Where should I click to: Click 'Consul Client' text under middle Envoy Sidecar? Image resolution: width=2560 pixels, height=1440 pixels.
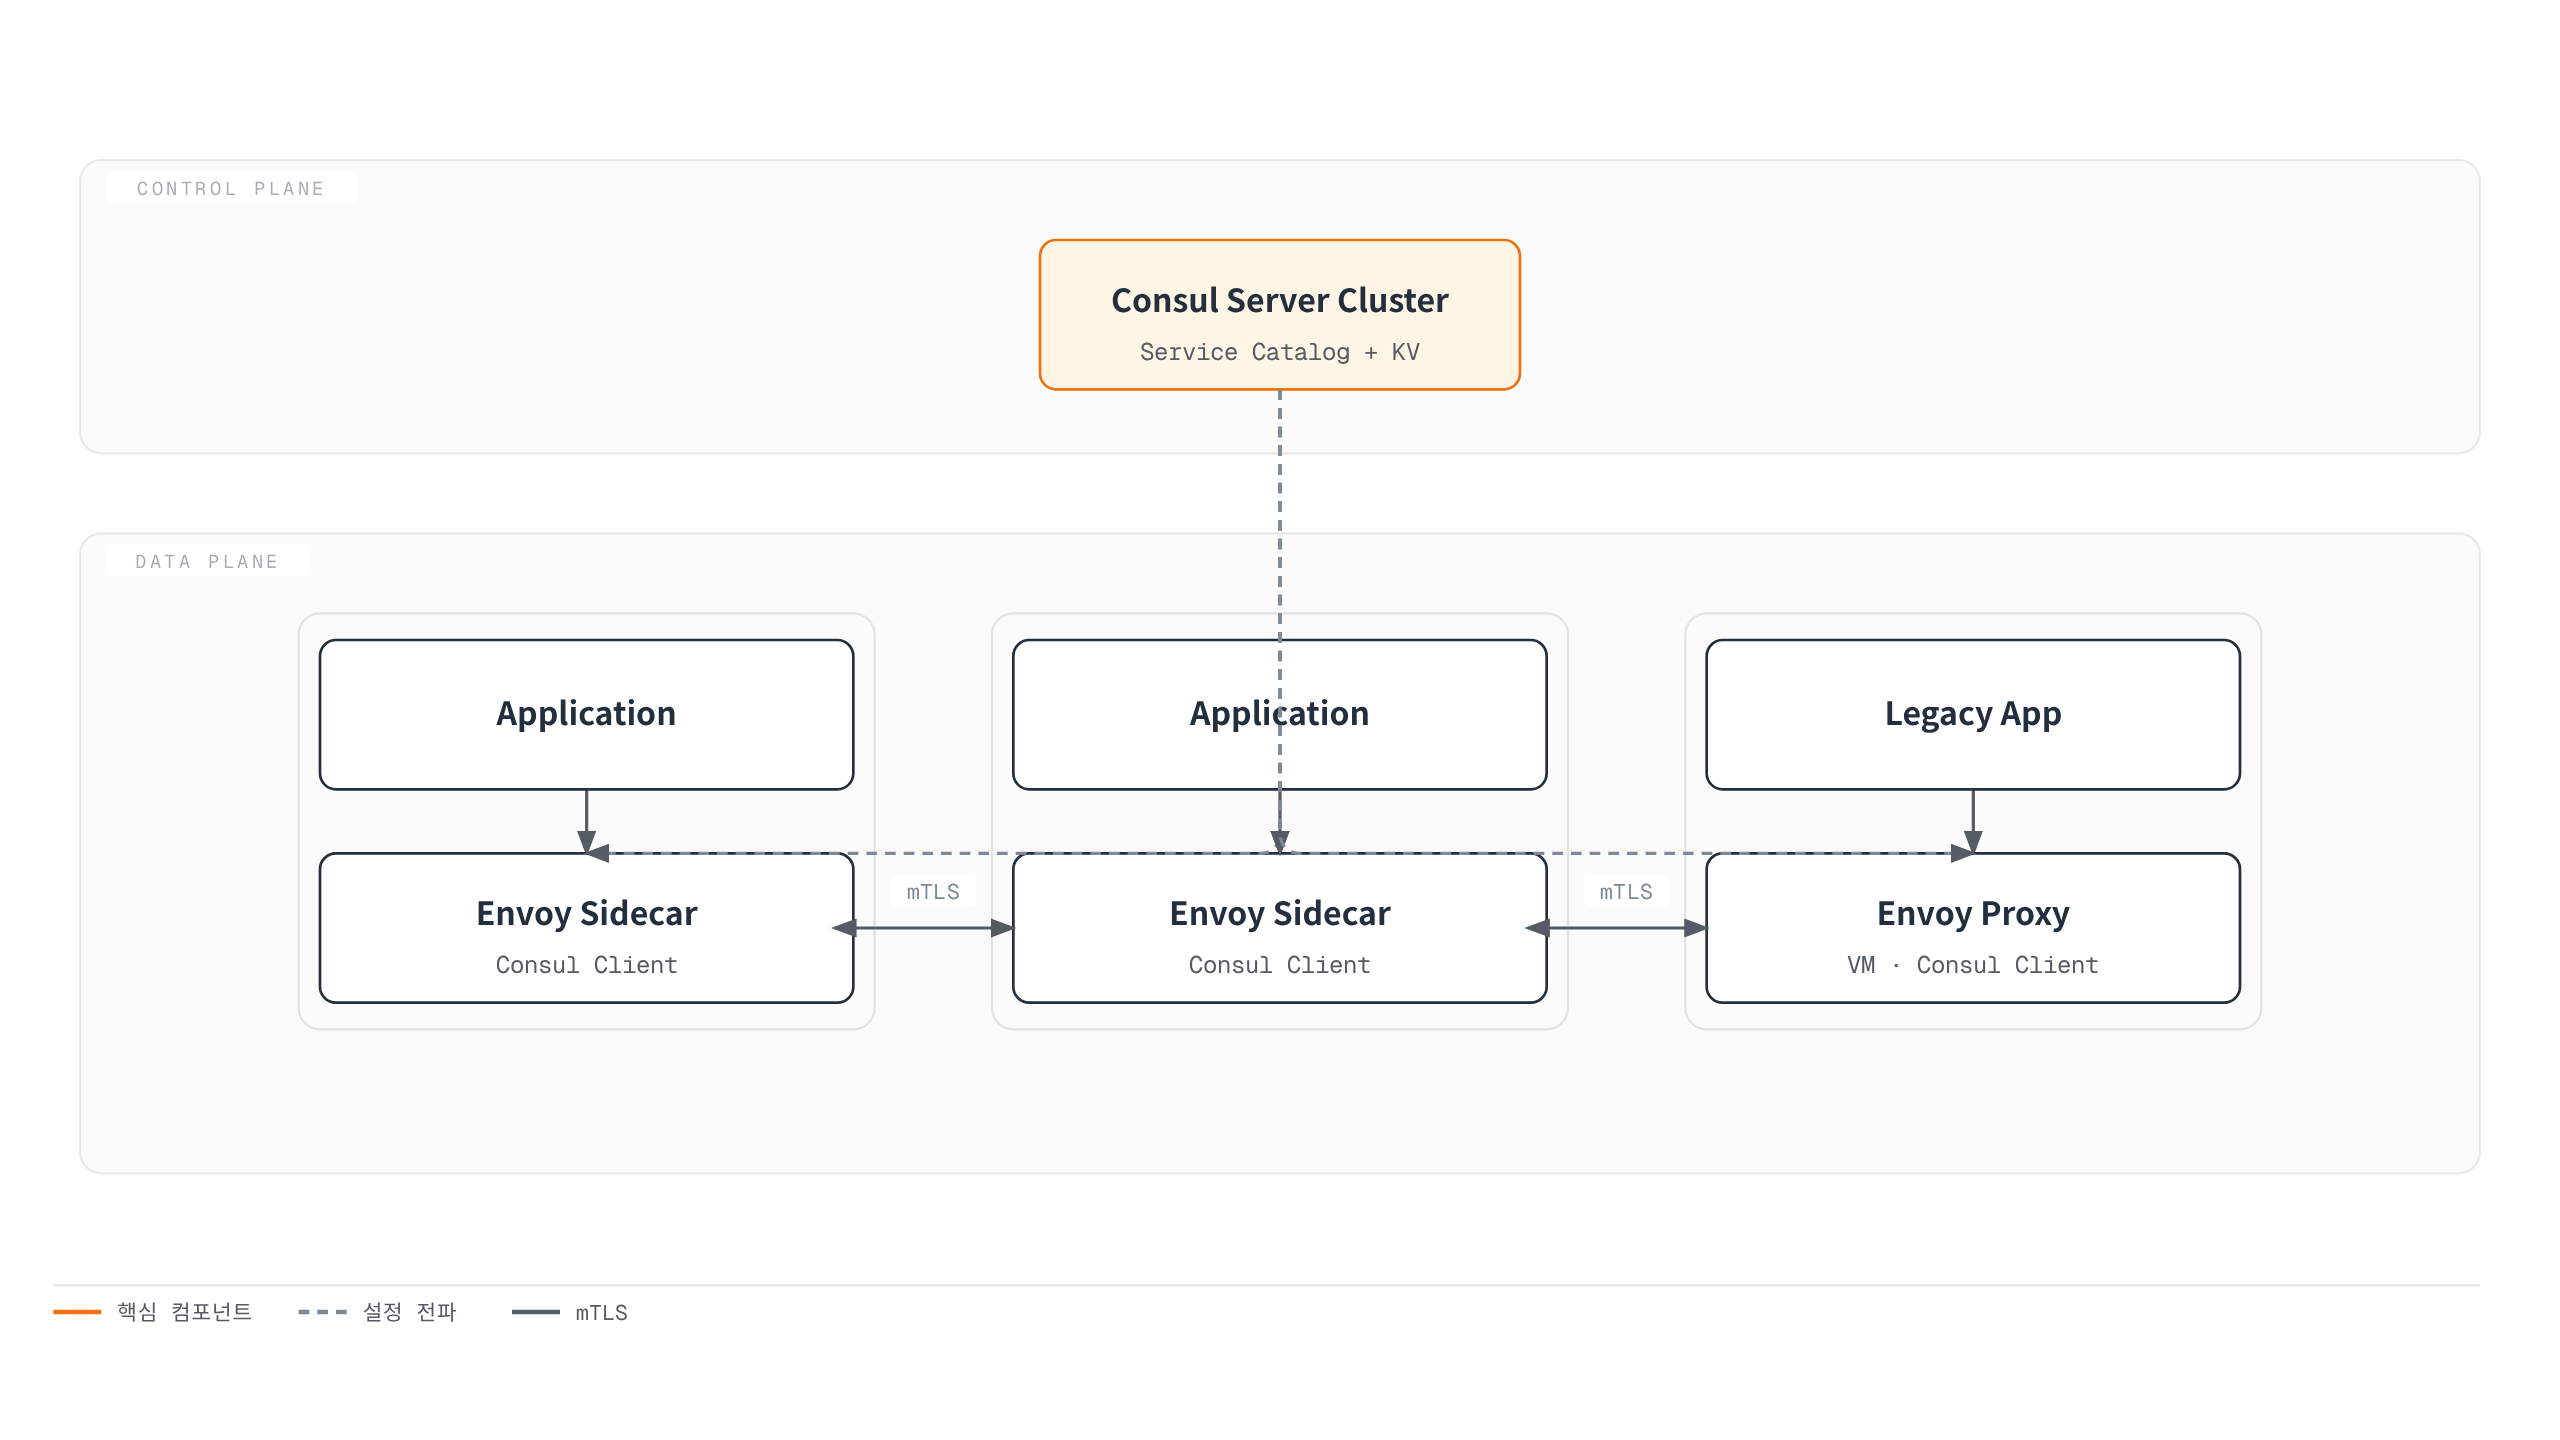pyautogui.click(x=1279, y=965)
